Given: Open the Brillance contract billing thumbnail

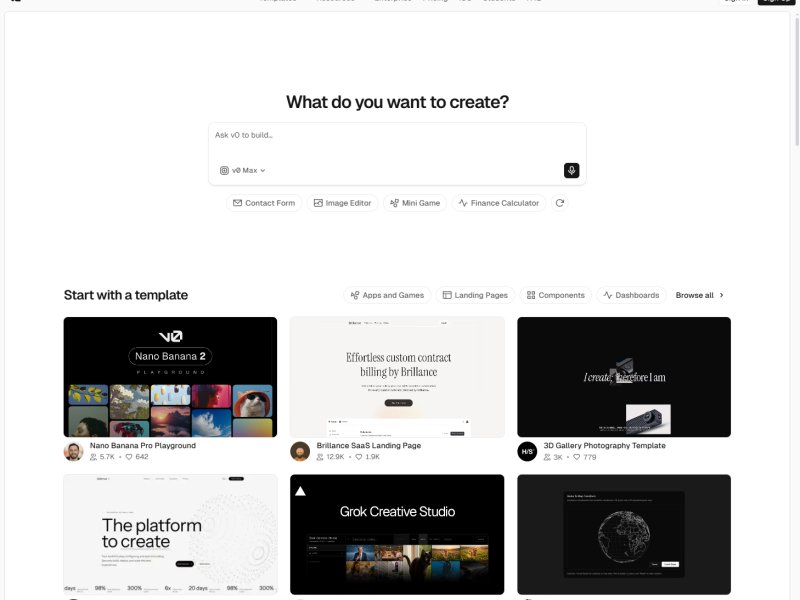Looking at the screenshot, I should pyautogui.click(x=397, y=377).
